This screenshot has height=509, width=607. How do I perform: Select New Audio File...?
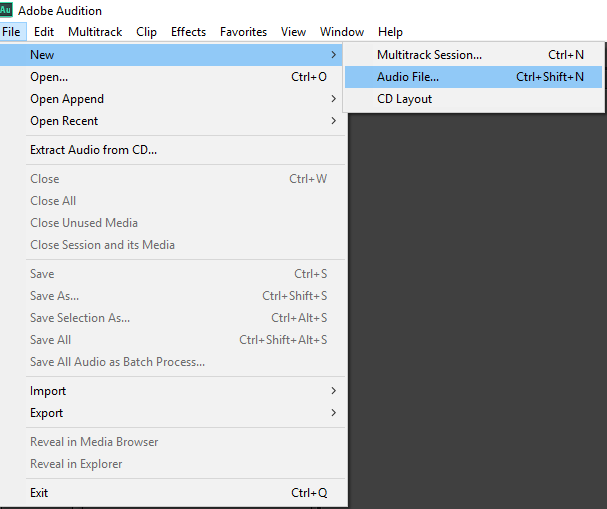[x=473, y=77]
